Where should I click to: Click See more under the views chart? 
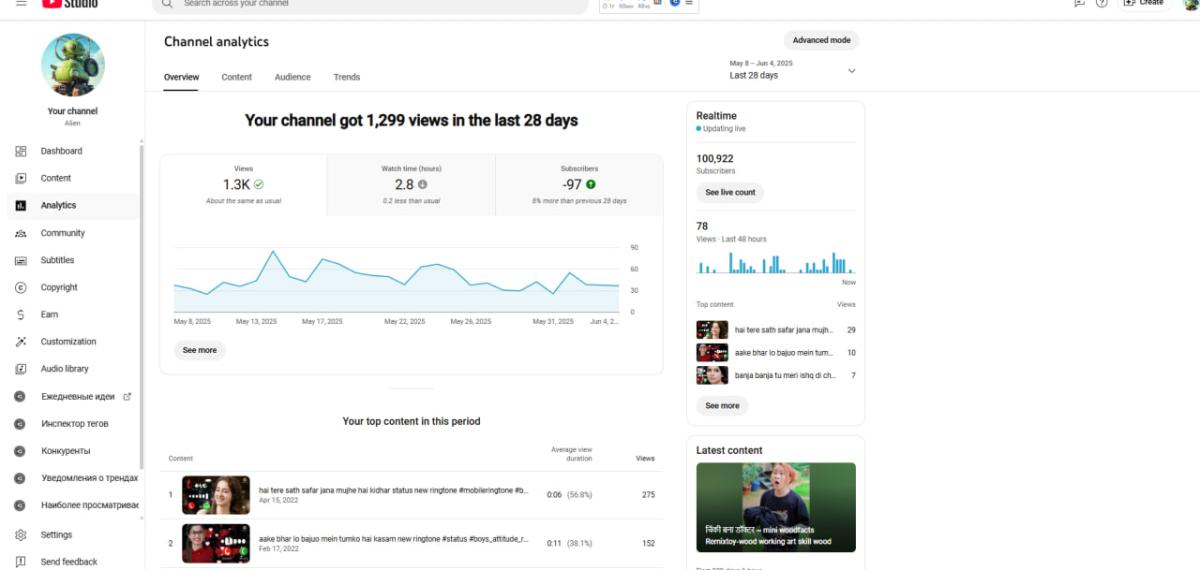[x=200, y=350]
